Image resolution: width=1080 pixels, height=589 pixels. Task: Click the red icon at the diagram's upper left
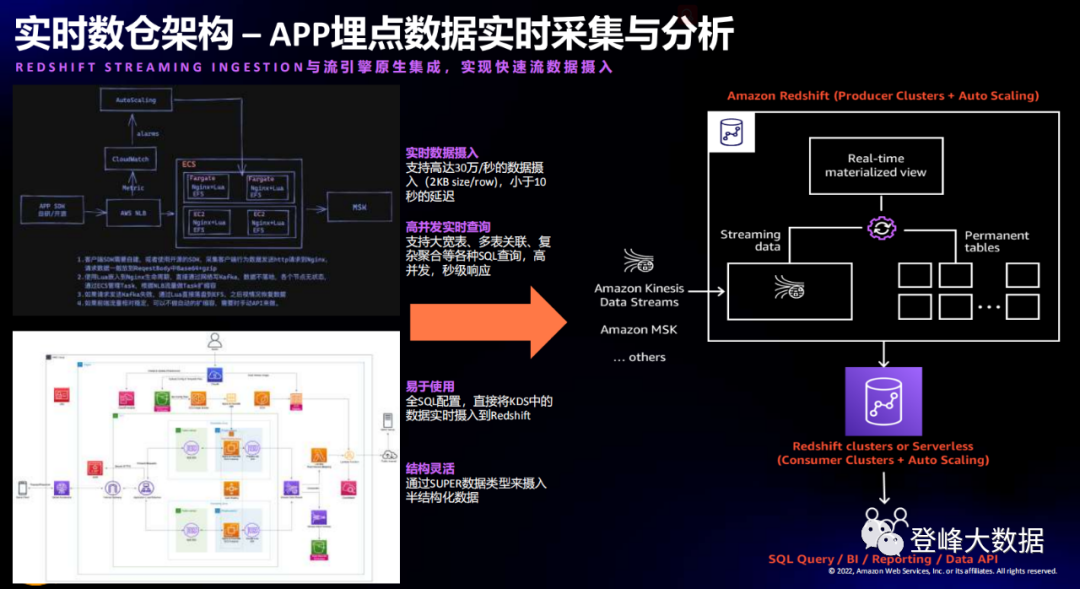[61, 395]
